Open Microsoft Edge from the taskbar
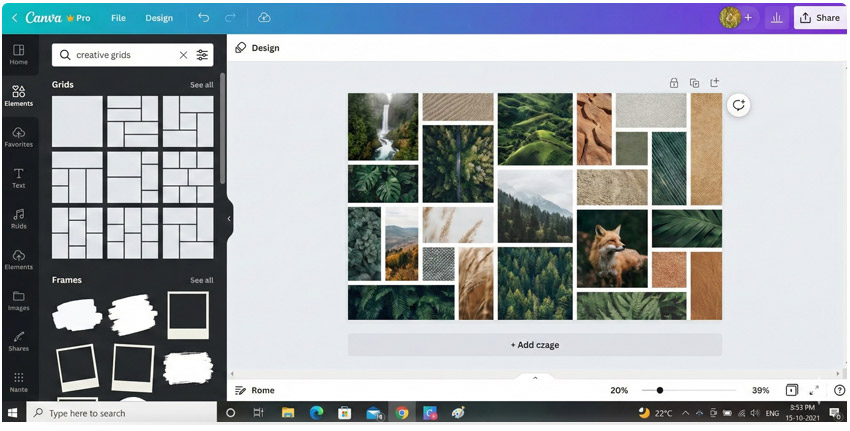The image size is (850, 431). coord(317,413)
